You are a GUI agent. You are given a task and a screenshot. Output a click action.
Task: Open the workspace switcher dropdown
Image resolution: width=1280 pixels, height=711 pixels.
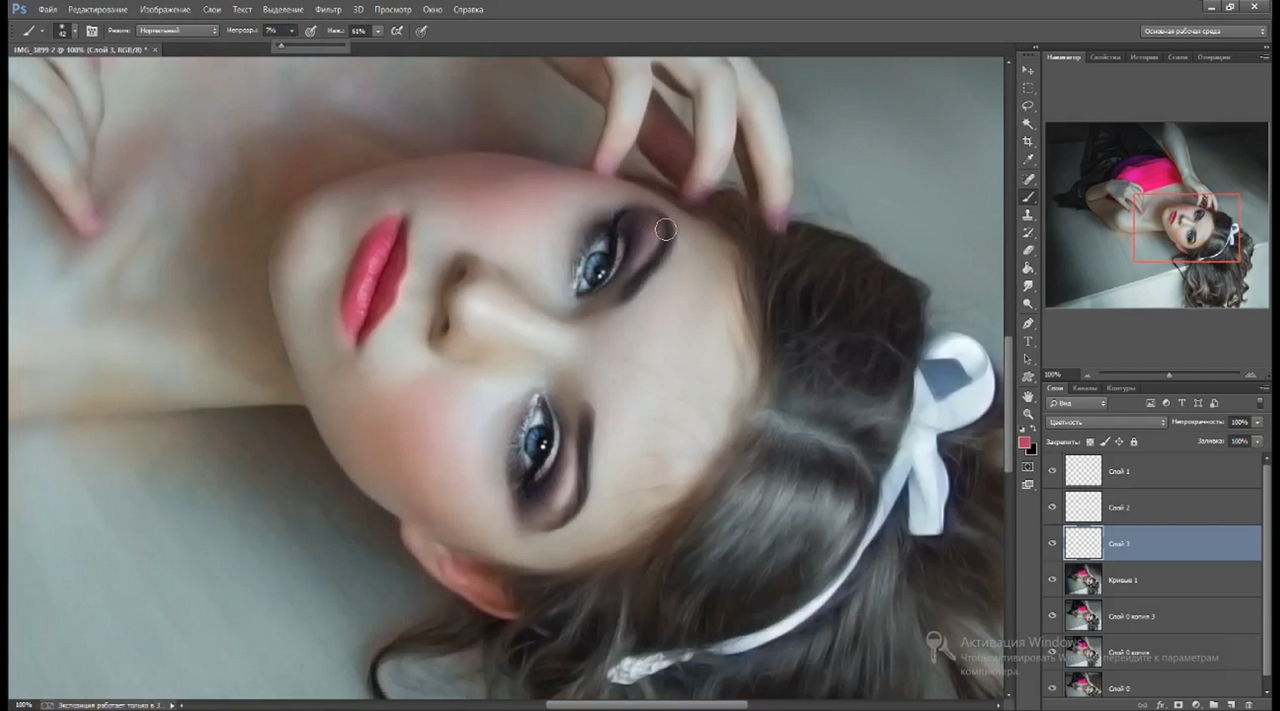click(1204, 31)
